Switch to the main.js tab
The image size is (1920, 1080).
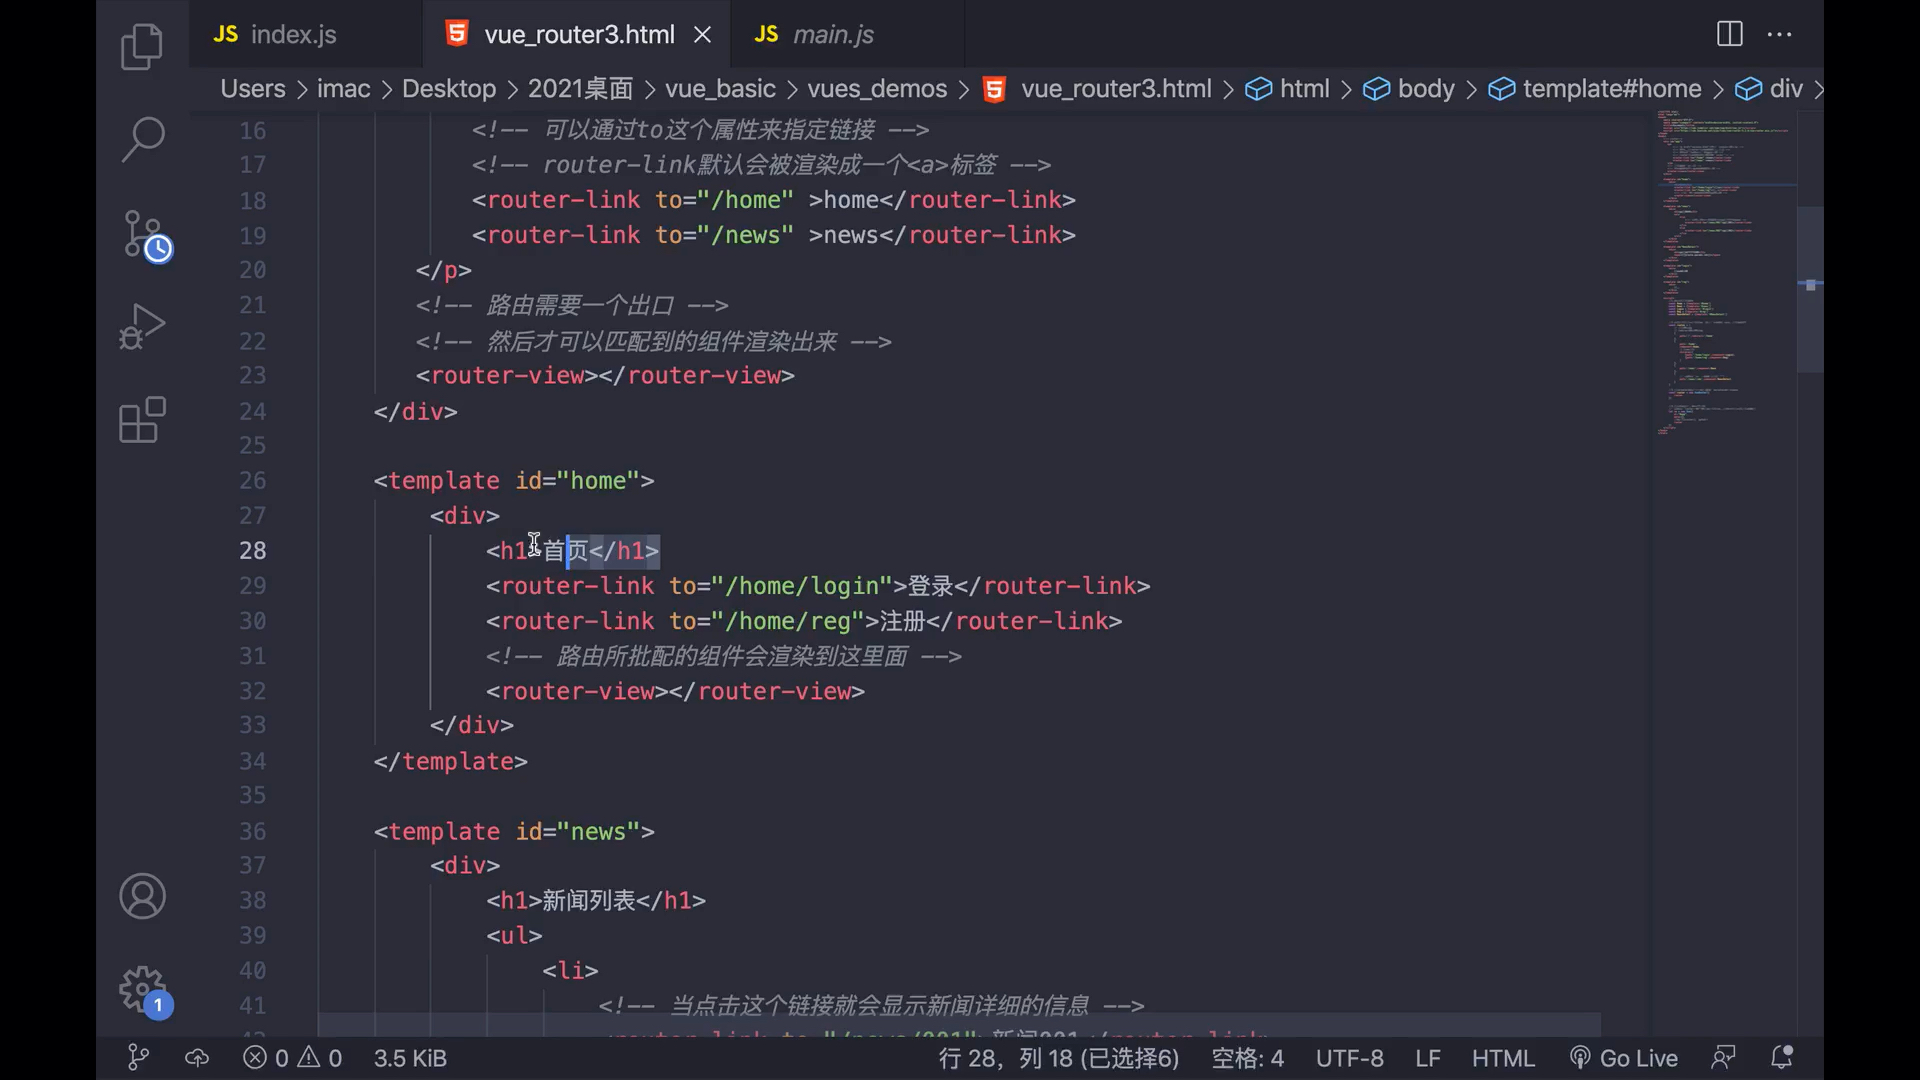848,34
